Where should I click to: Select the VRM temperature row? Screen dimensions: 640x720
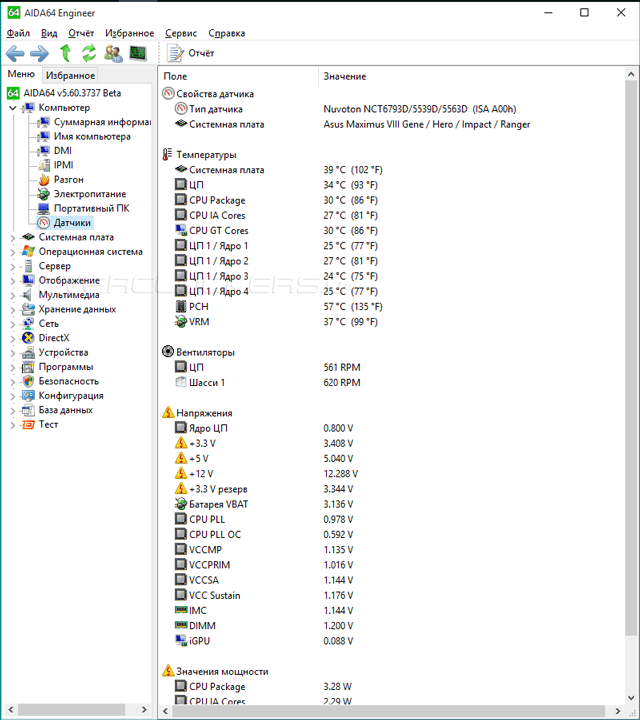[x=391, y=321]
